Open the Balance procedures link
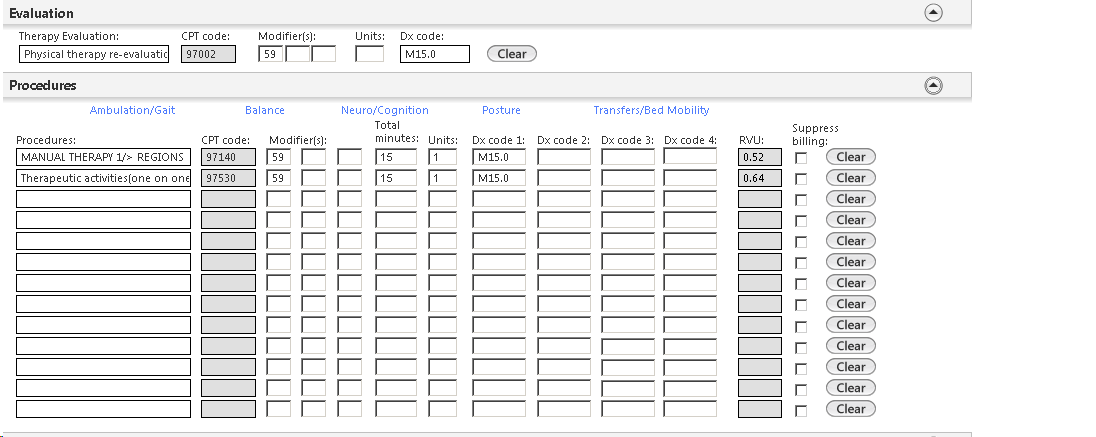The height and width of the screenshot is (437, 1096). pyautogui.click(x=265, y=110)
